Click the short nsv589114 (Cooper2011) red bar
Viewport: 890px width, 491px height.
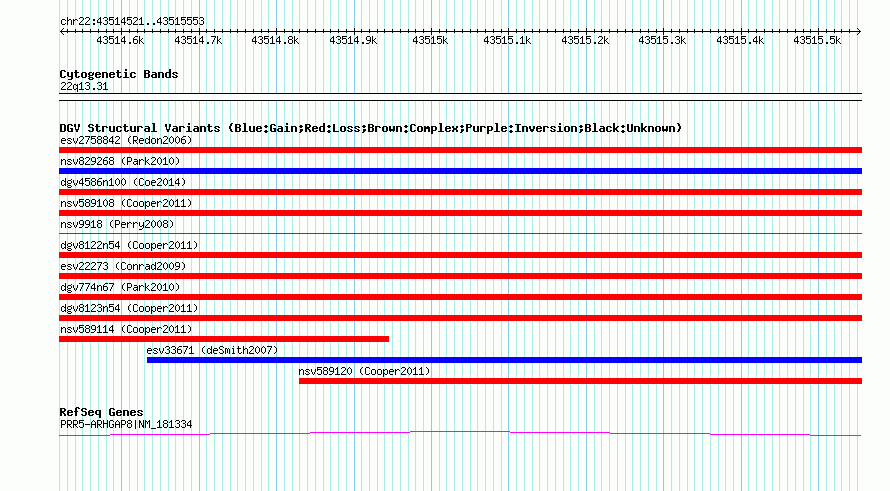tap(224, 339)
